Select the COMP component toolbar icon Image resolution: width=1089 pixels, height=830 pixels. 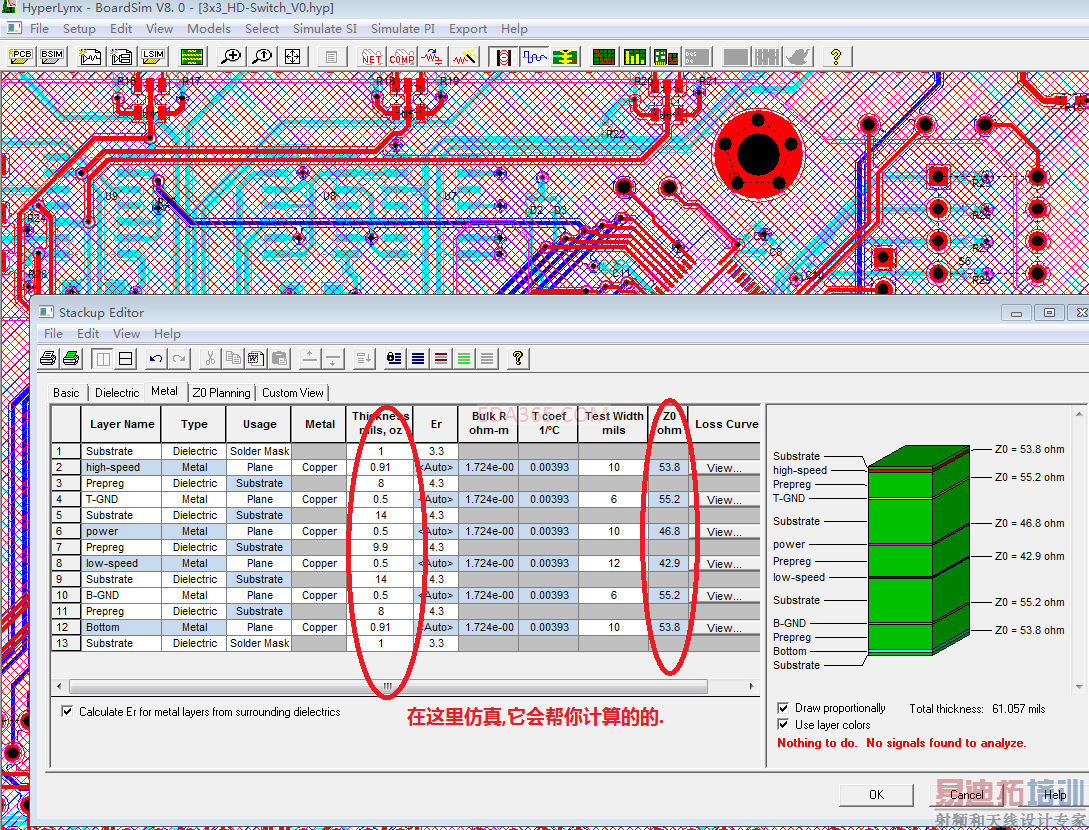[x=402, y=57]
